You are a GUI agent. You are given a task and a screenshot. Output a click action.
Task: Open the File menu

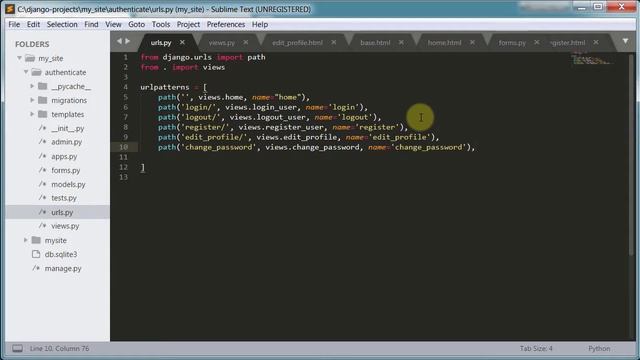pos(14,24)
